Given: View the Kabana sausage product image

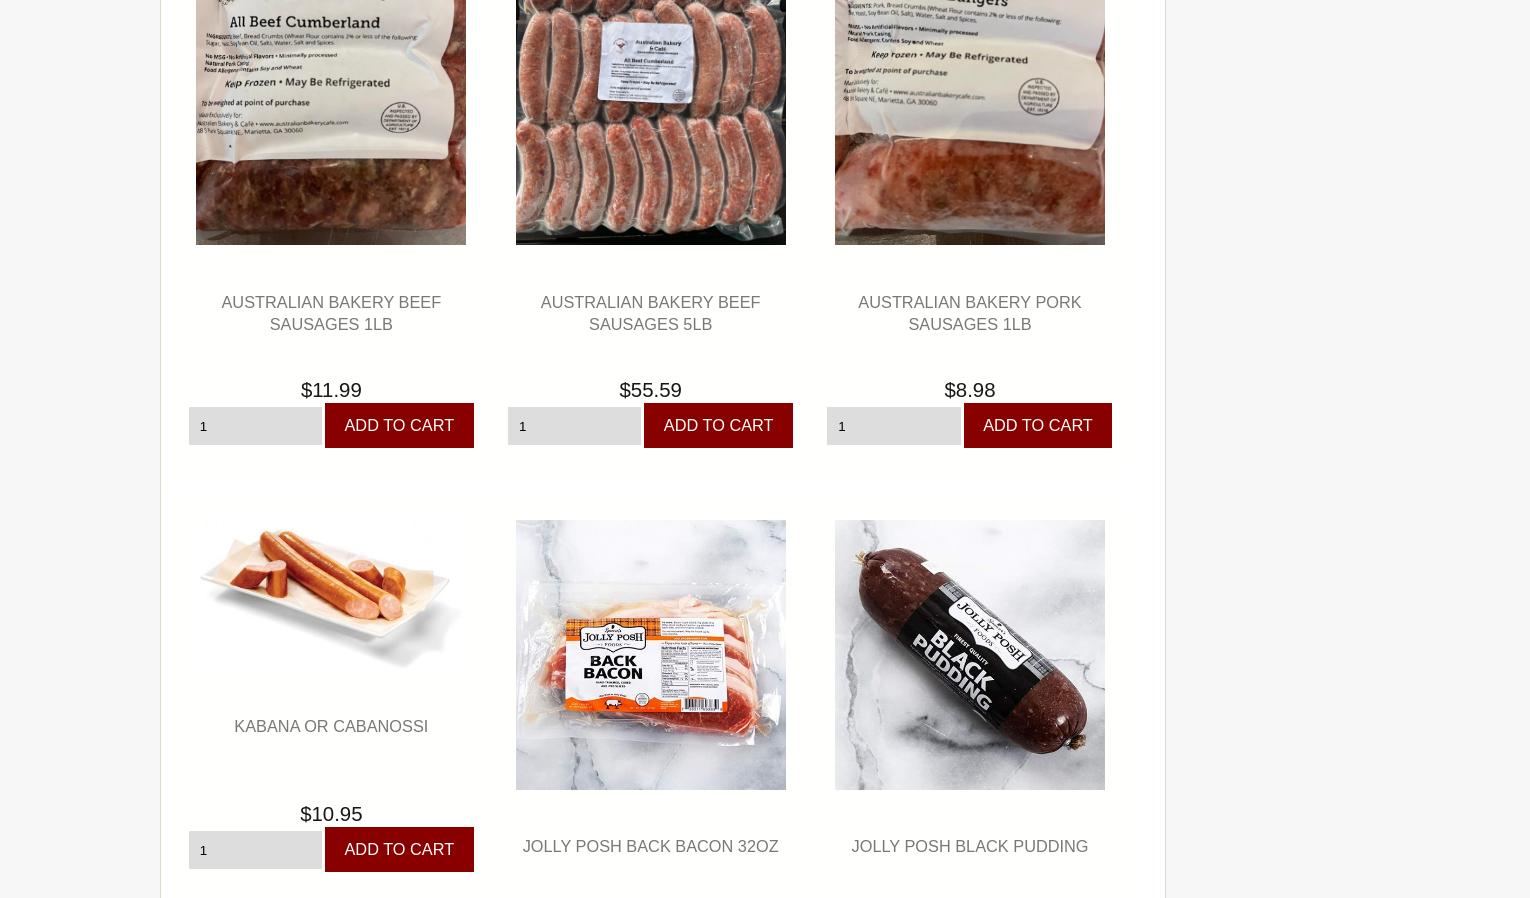Looking at the screenshot, I should (331, 595).
